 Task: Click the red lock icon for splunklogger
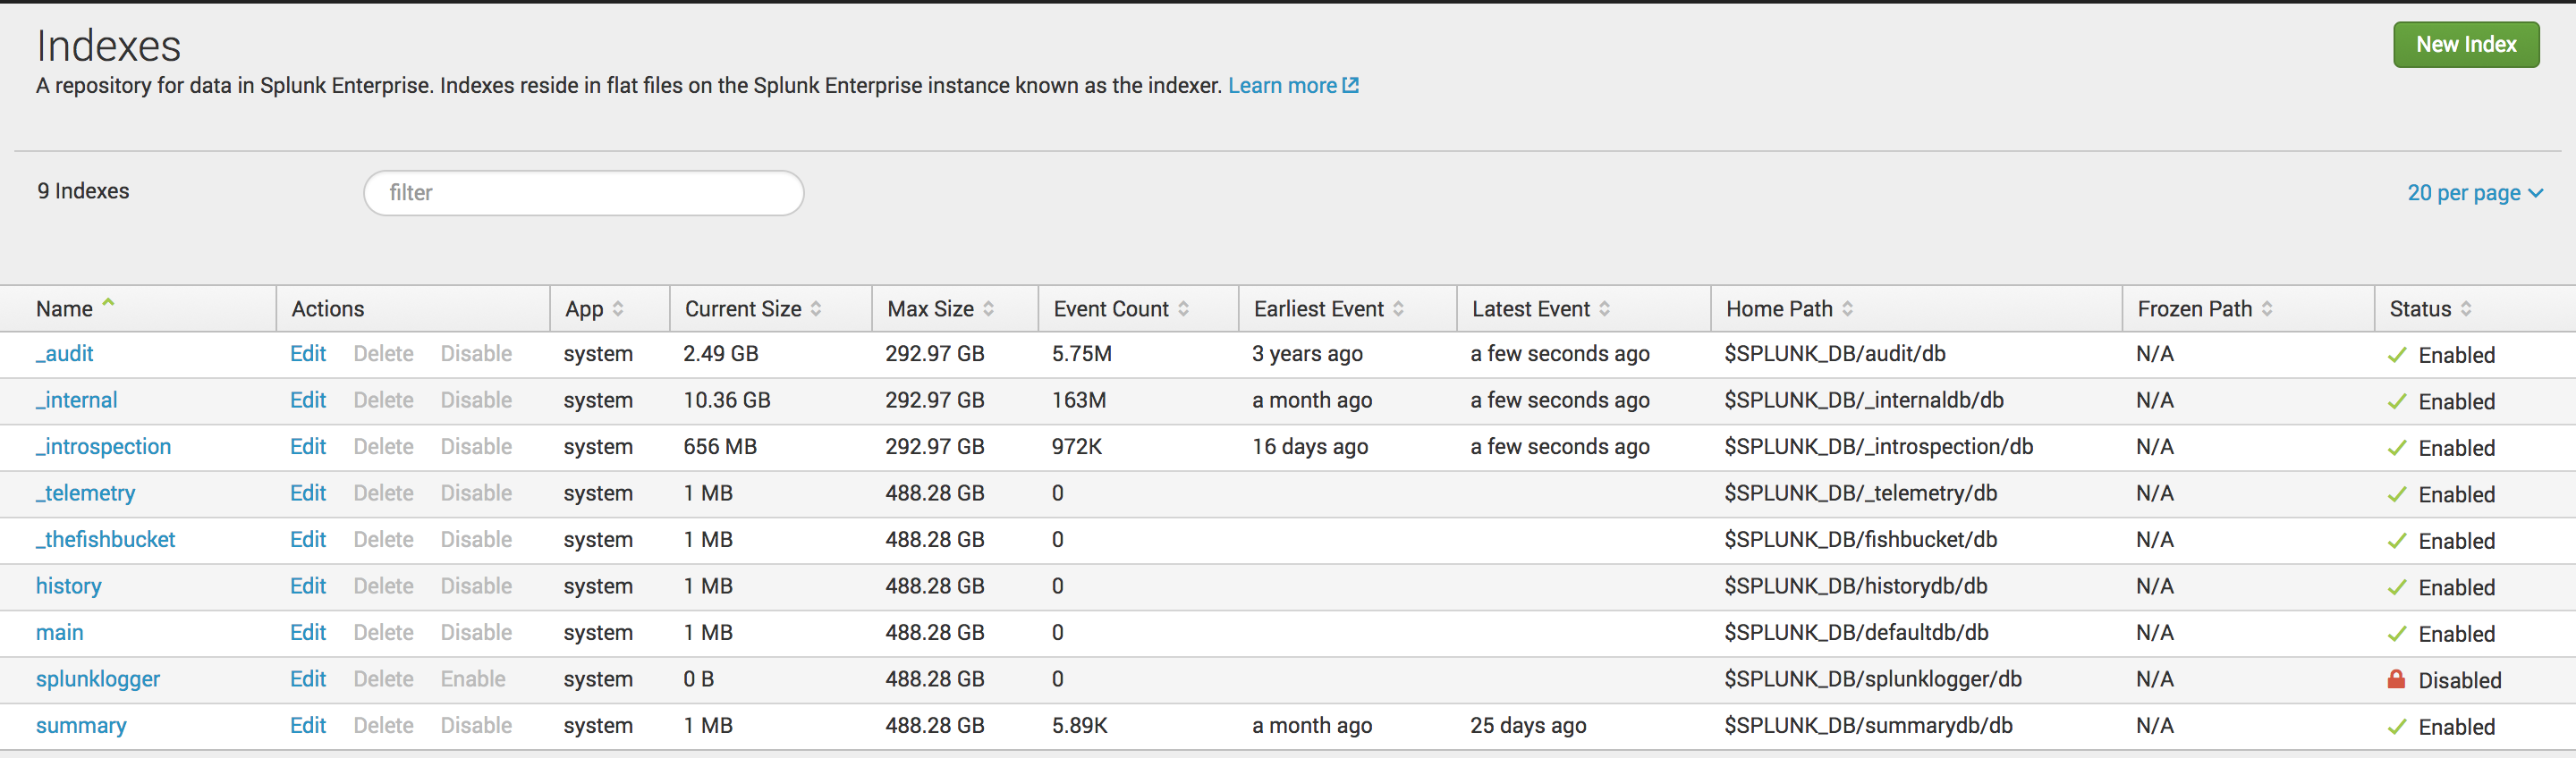pos(2396,679)
